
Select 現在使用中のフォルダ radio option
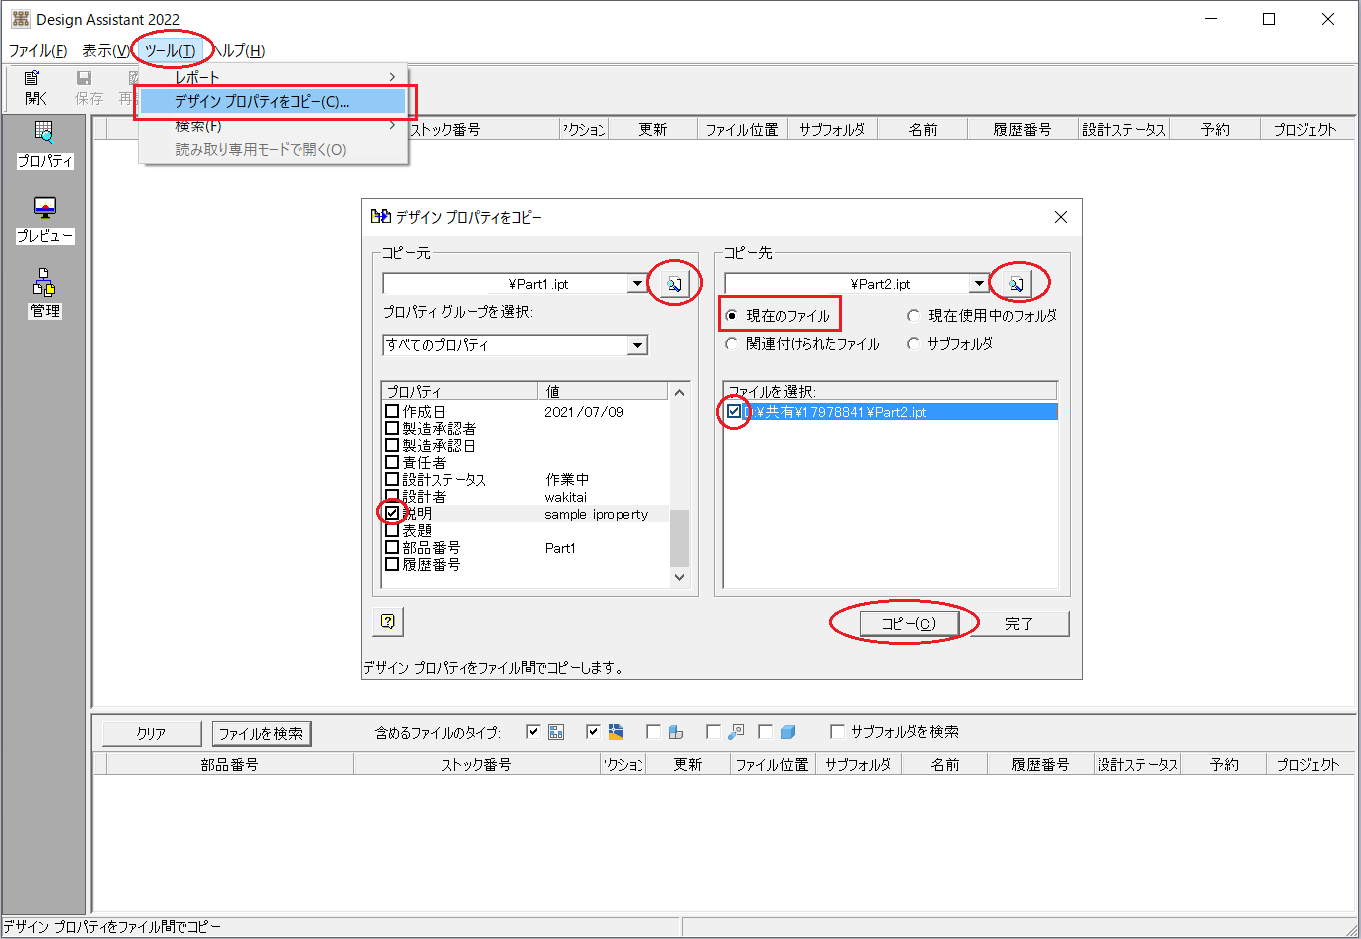pos(913,316)
